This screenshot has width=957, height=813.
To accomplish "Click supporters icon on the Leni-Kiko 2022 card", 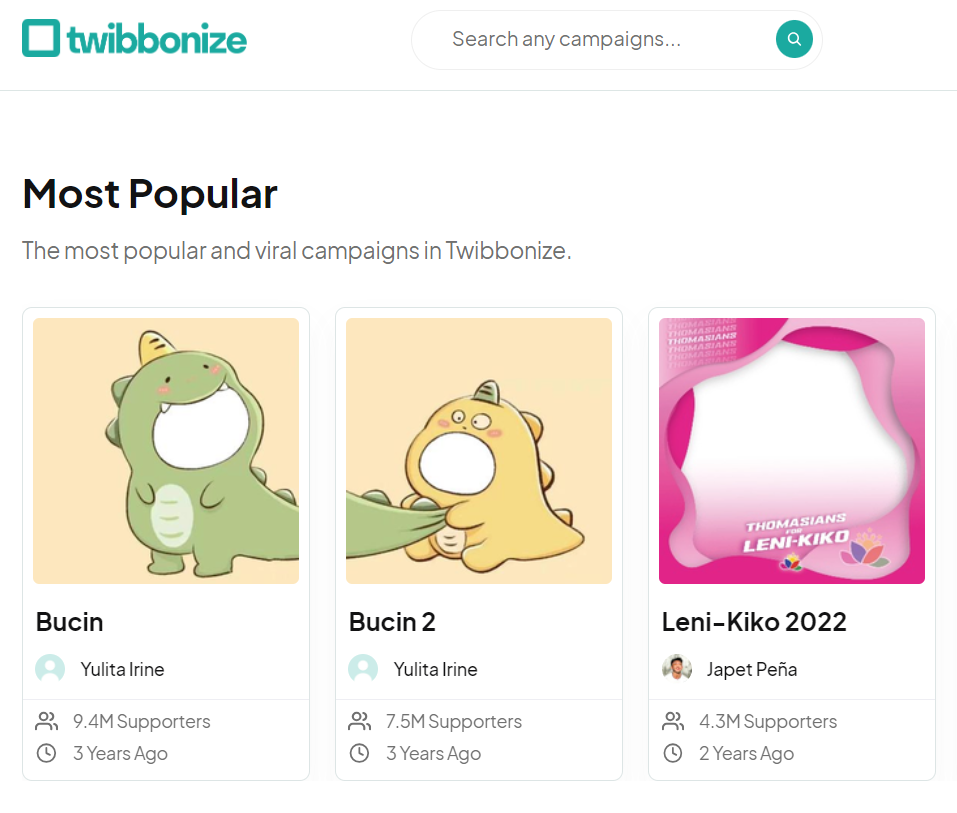I will (673, 721).
